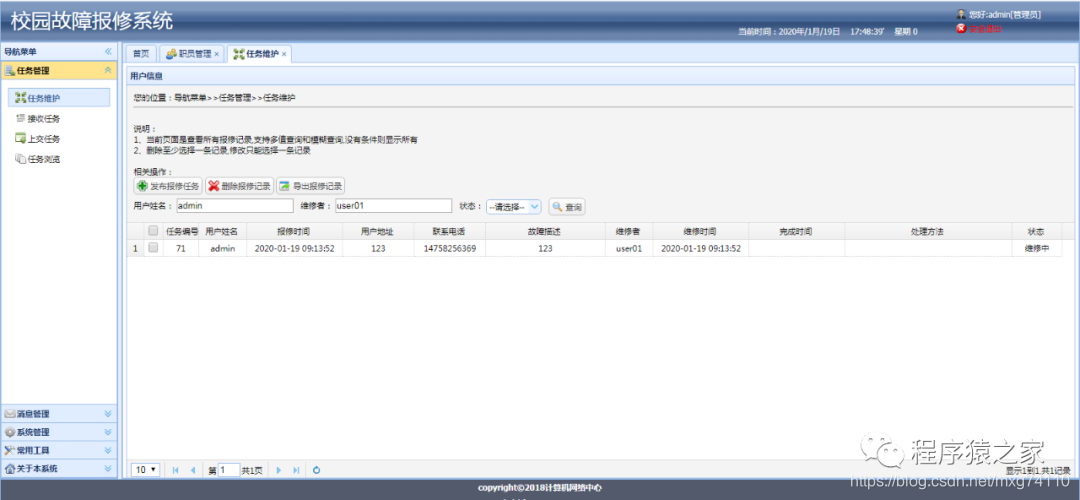The height and width of the screenshot is (500, 1080).
Task: Expand the 常用工具 panel
Action: (108, 450)
